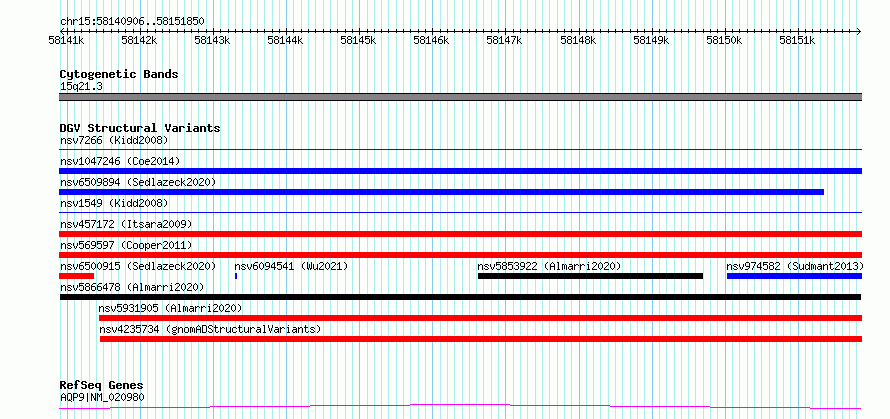Click the 58150k ruler tick label
Image resolution: width=890 pixels, height=419 pixels.
(x=724, y=40)
